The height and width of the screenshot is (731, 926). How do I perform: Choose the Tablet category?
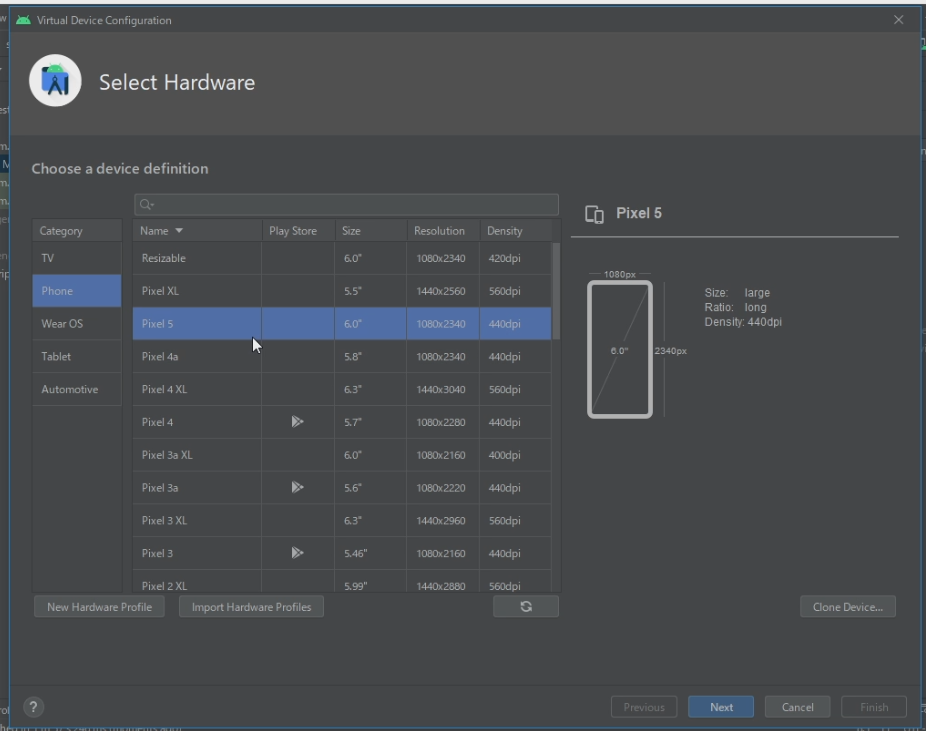76,357
